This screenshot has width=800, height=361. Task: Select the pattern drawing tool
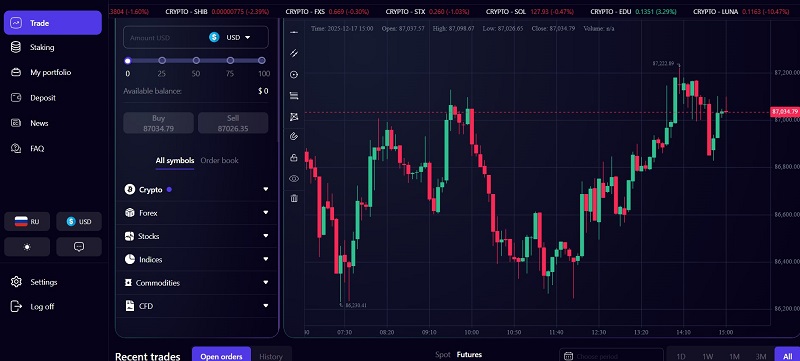pyautogui.click(x=294, y=117)
